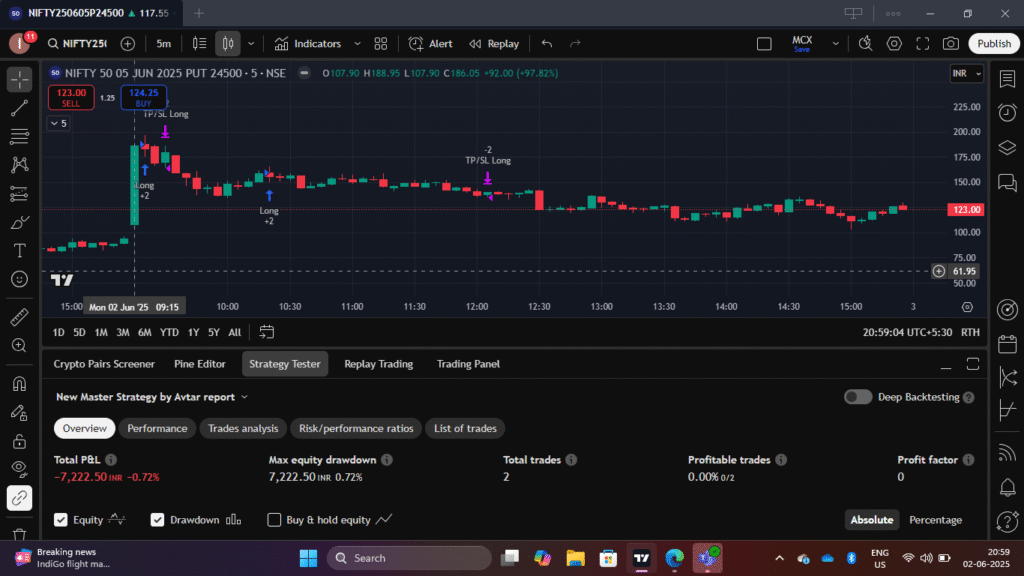Open the emoji icons tool
Image resolution: width=1024 pixels, height=576 pixels.
click(20, 280)
